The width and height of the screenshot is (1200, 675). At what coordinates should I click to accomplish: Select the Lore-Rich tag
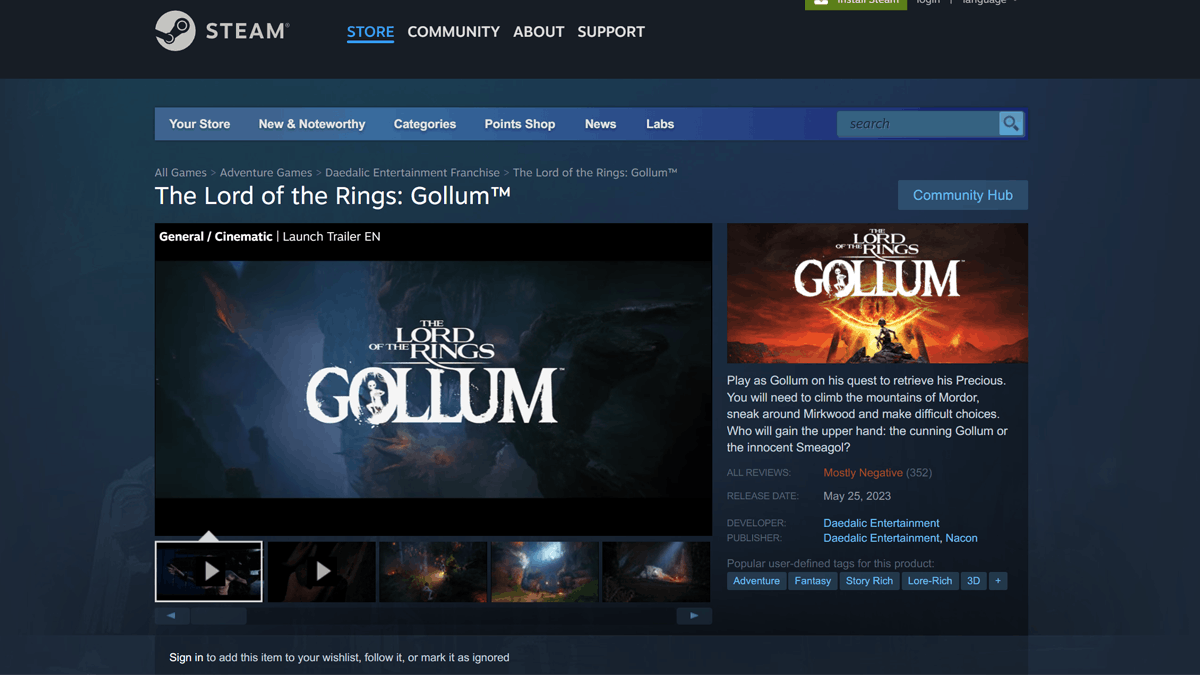pos(930,581)
